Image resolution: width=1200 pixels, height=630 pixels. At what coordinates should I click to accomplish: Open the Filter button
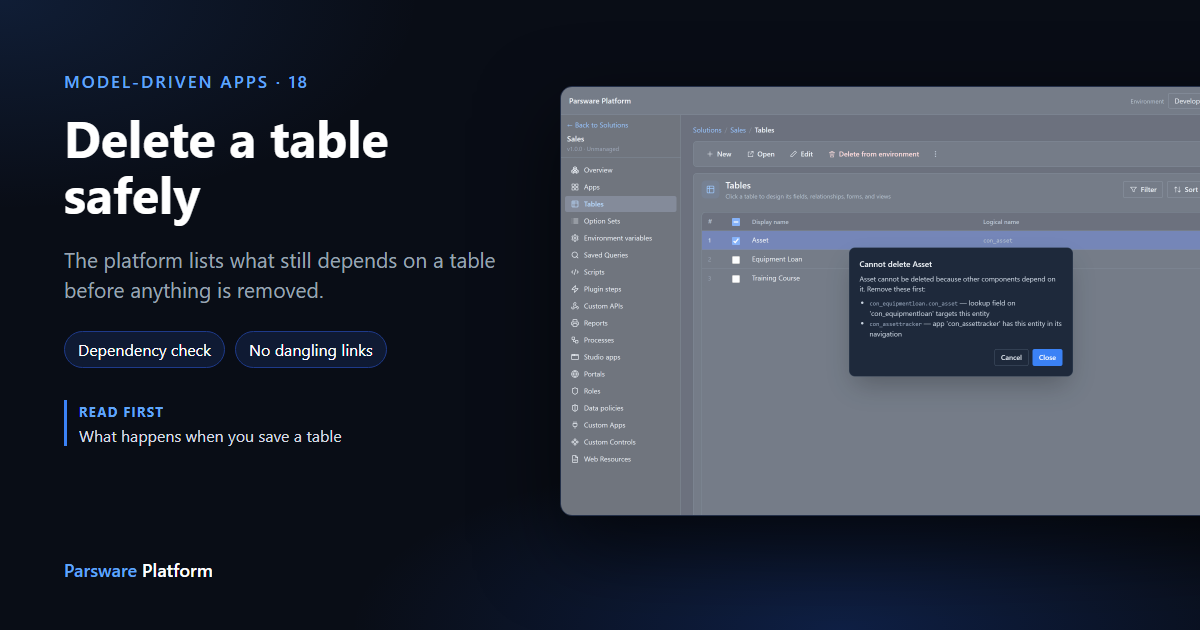[x=1143, y=189]
